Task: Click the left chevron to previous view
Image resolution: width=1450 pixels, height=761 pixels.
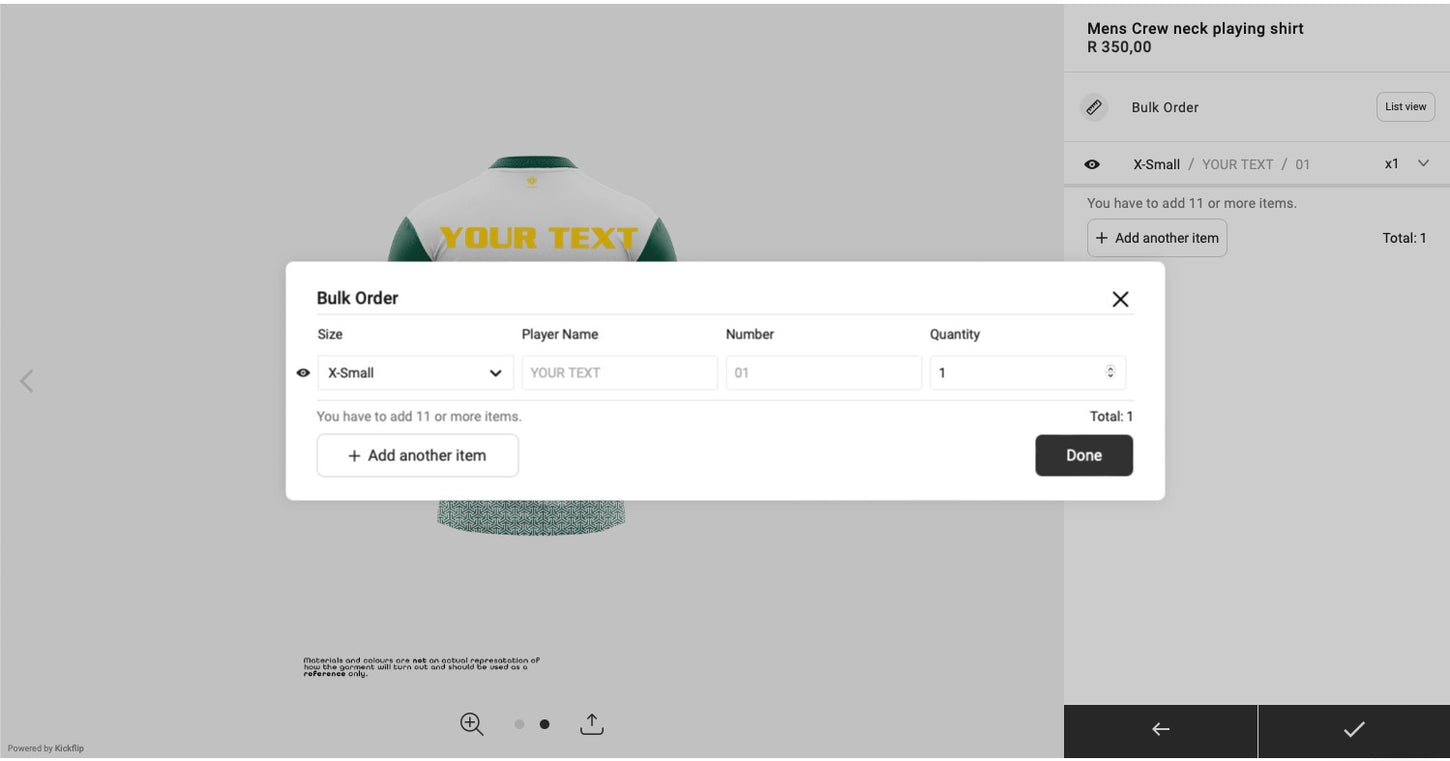Action: 27,381
